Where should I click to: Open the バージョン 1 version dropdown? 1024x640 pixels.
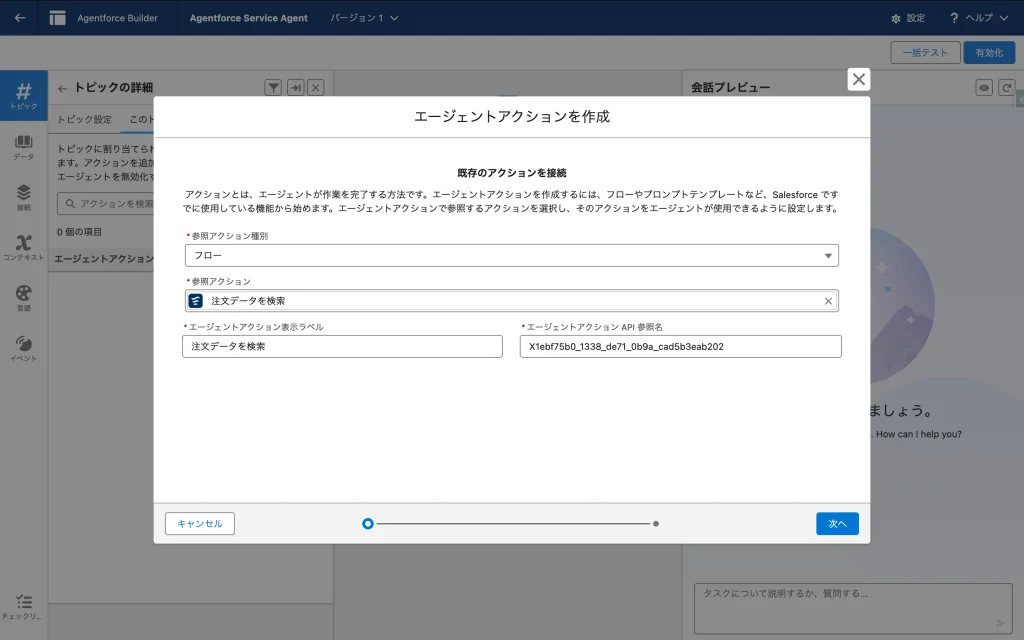click(364, 18)
